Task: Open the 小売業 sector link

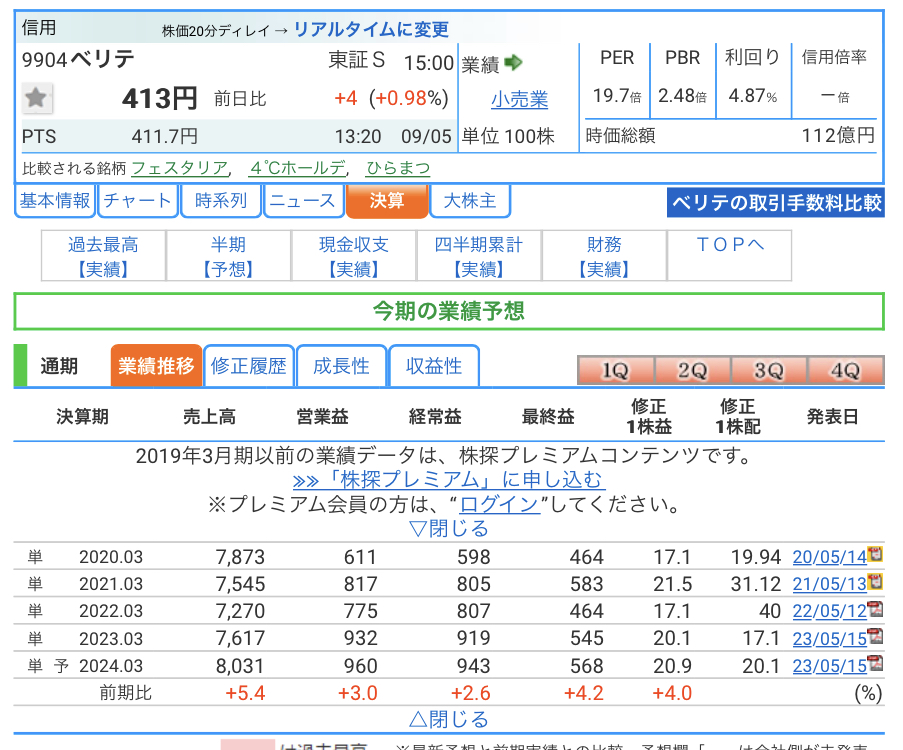Action: click(x=519, y=100)
